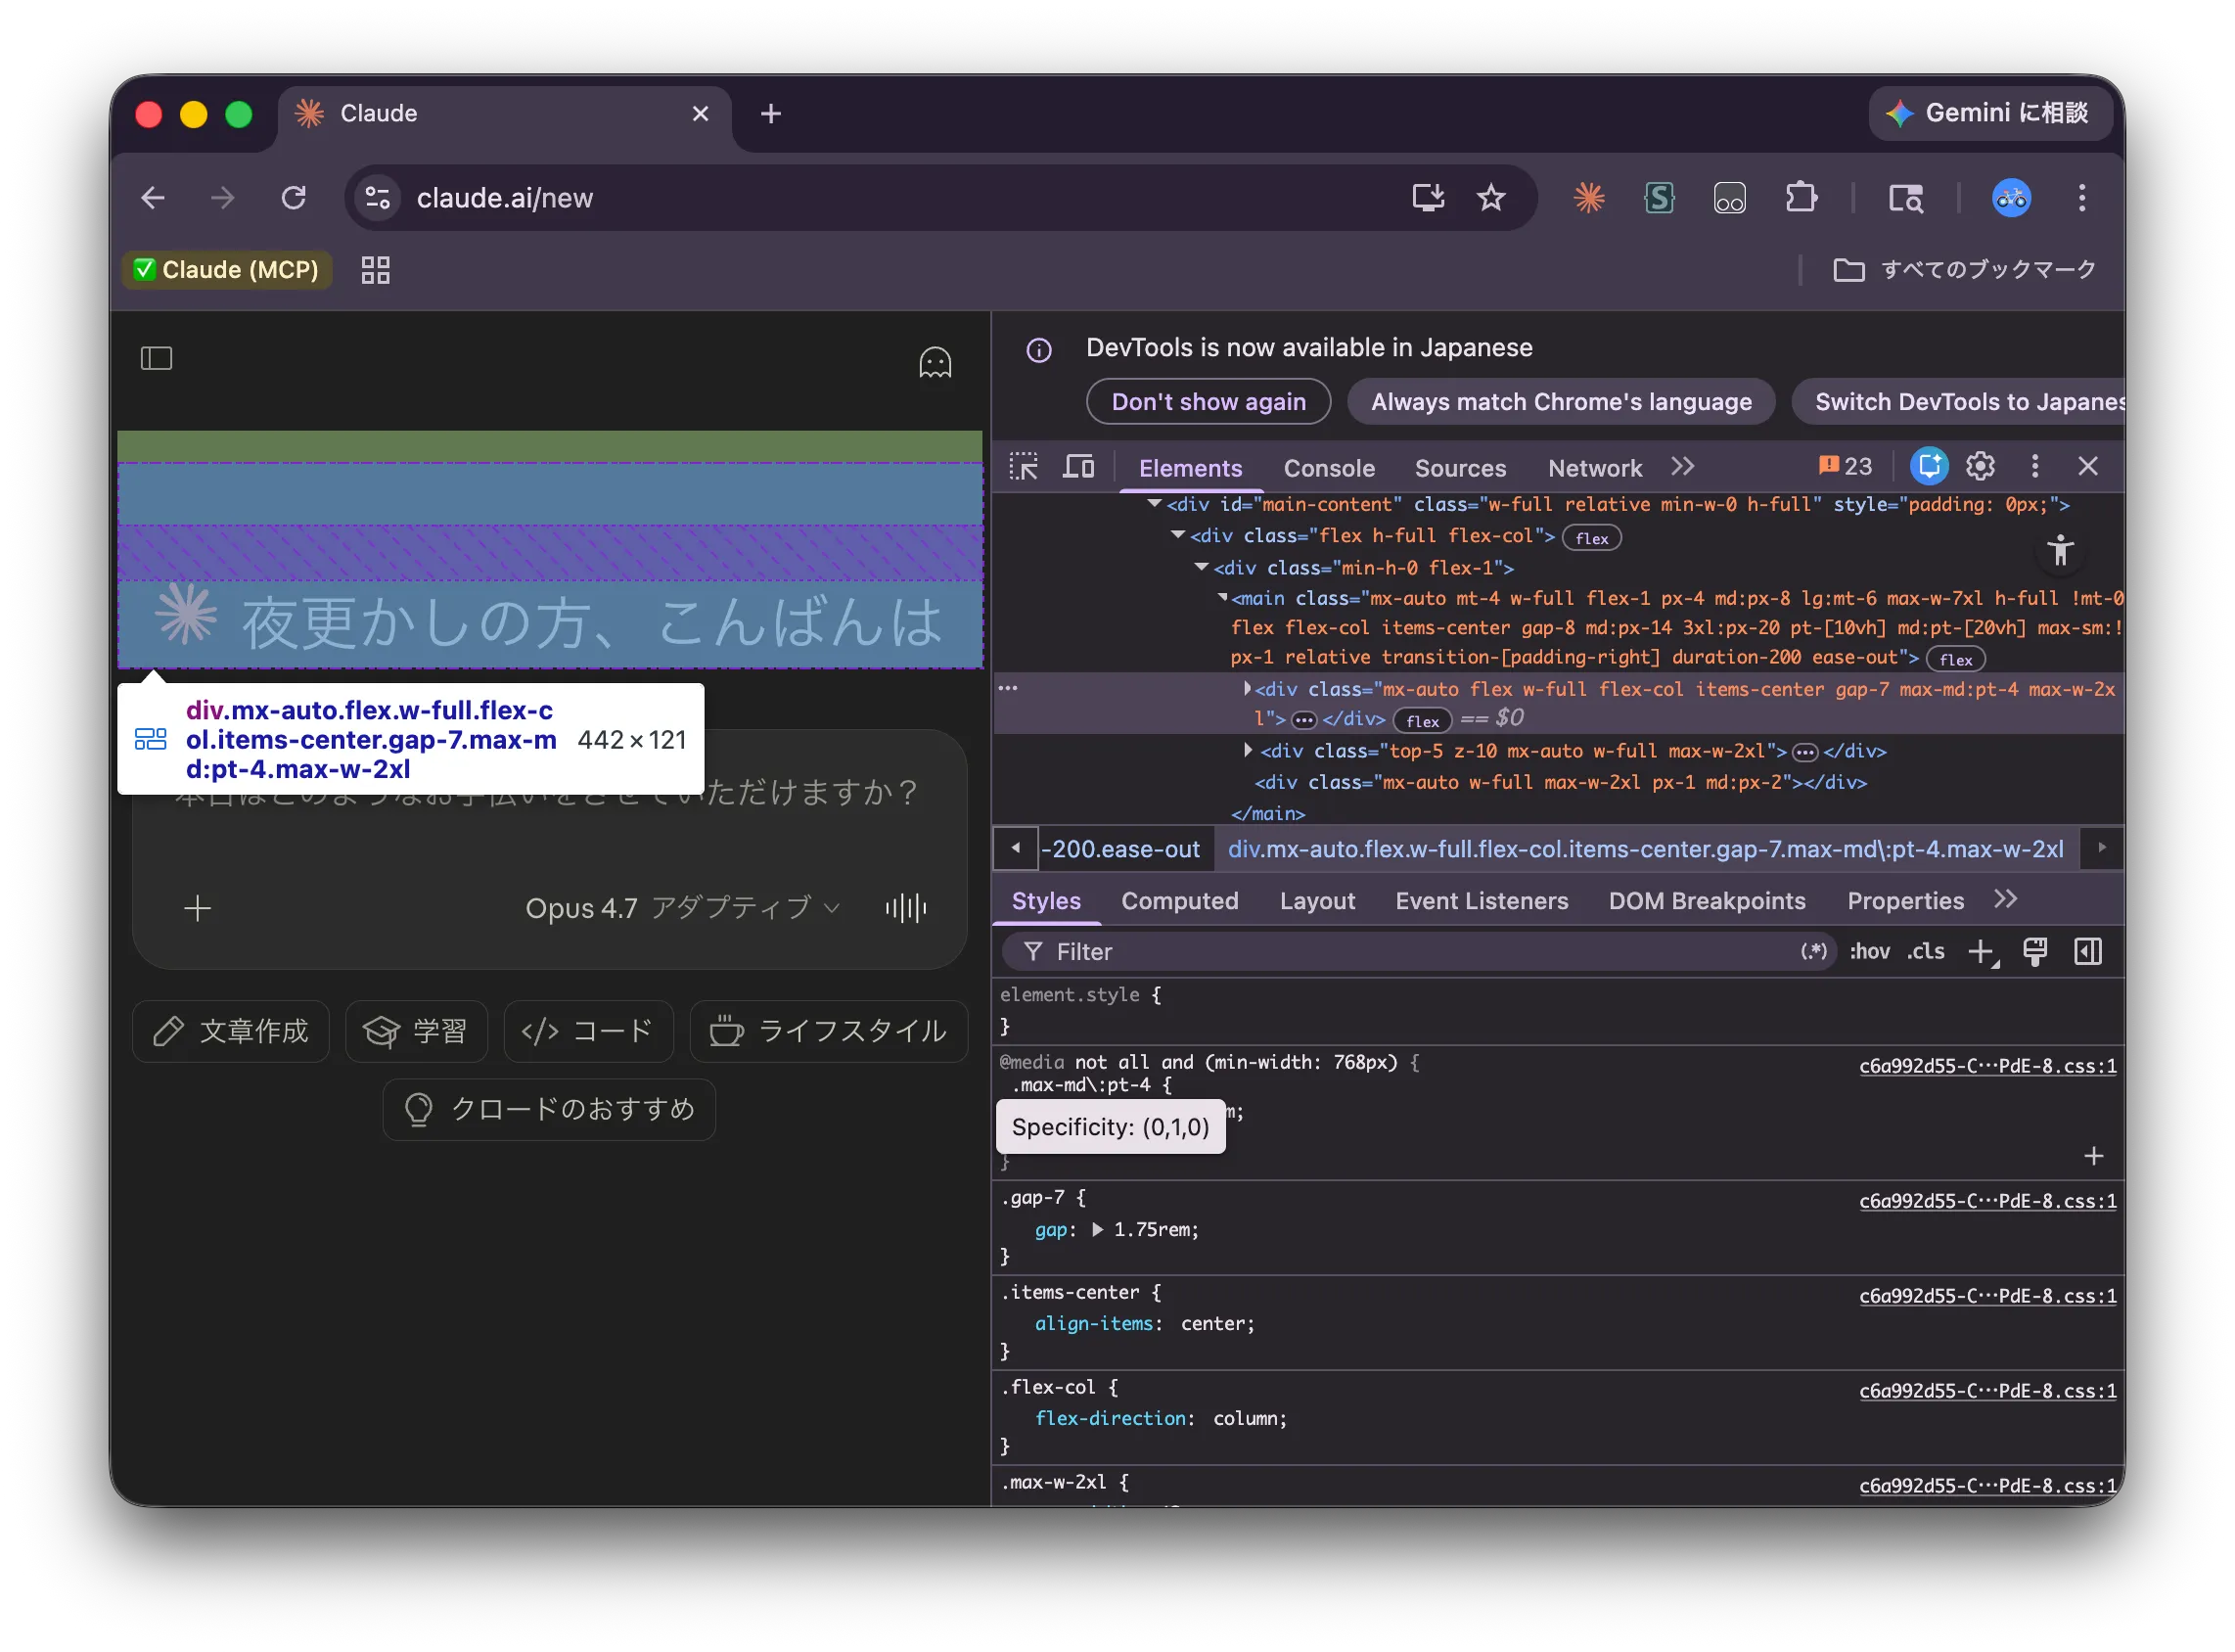This screenshot has height=1652, width=2235.
Task: Open the apps grid icon in bookmarks bar
Action: tap(375, 270)
